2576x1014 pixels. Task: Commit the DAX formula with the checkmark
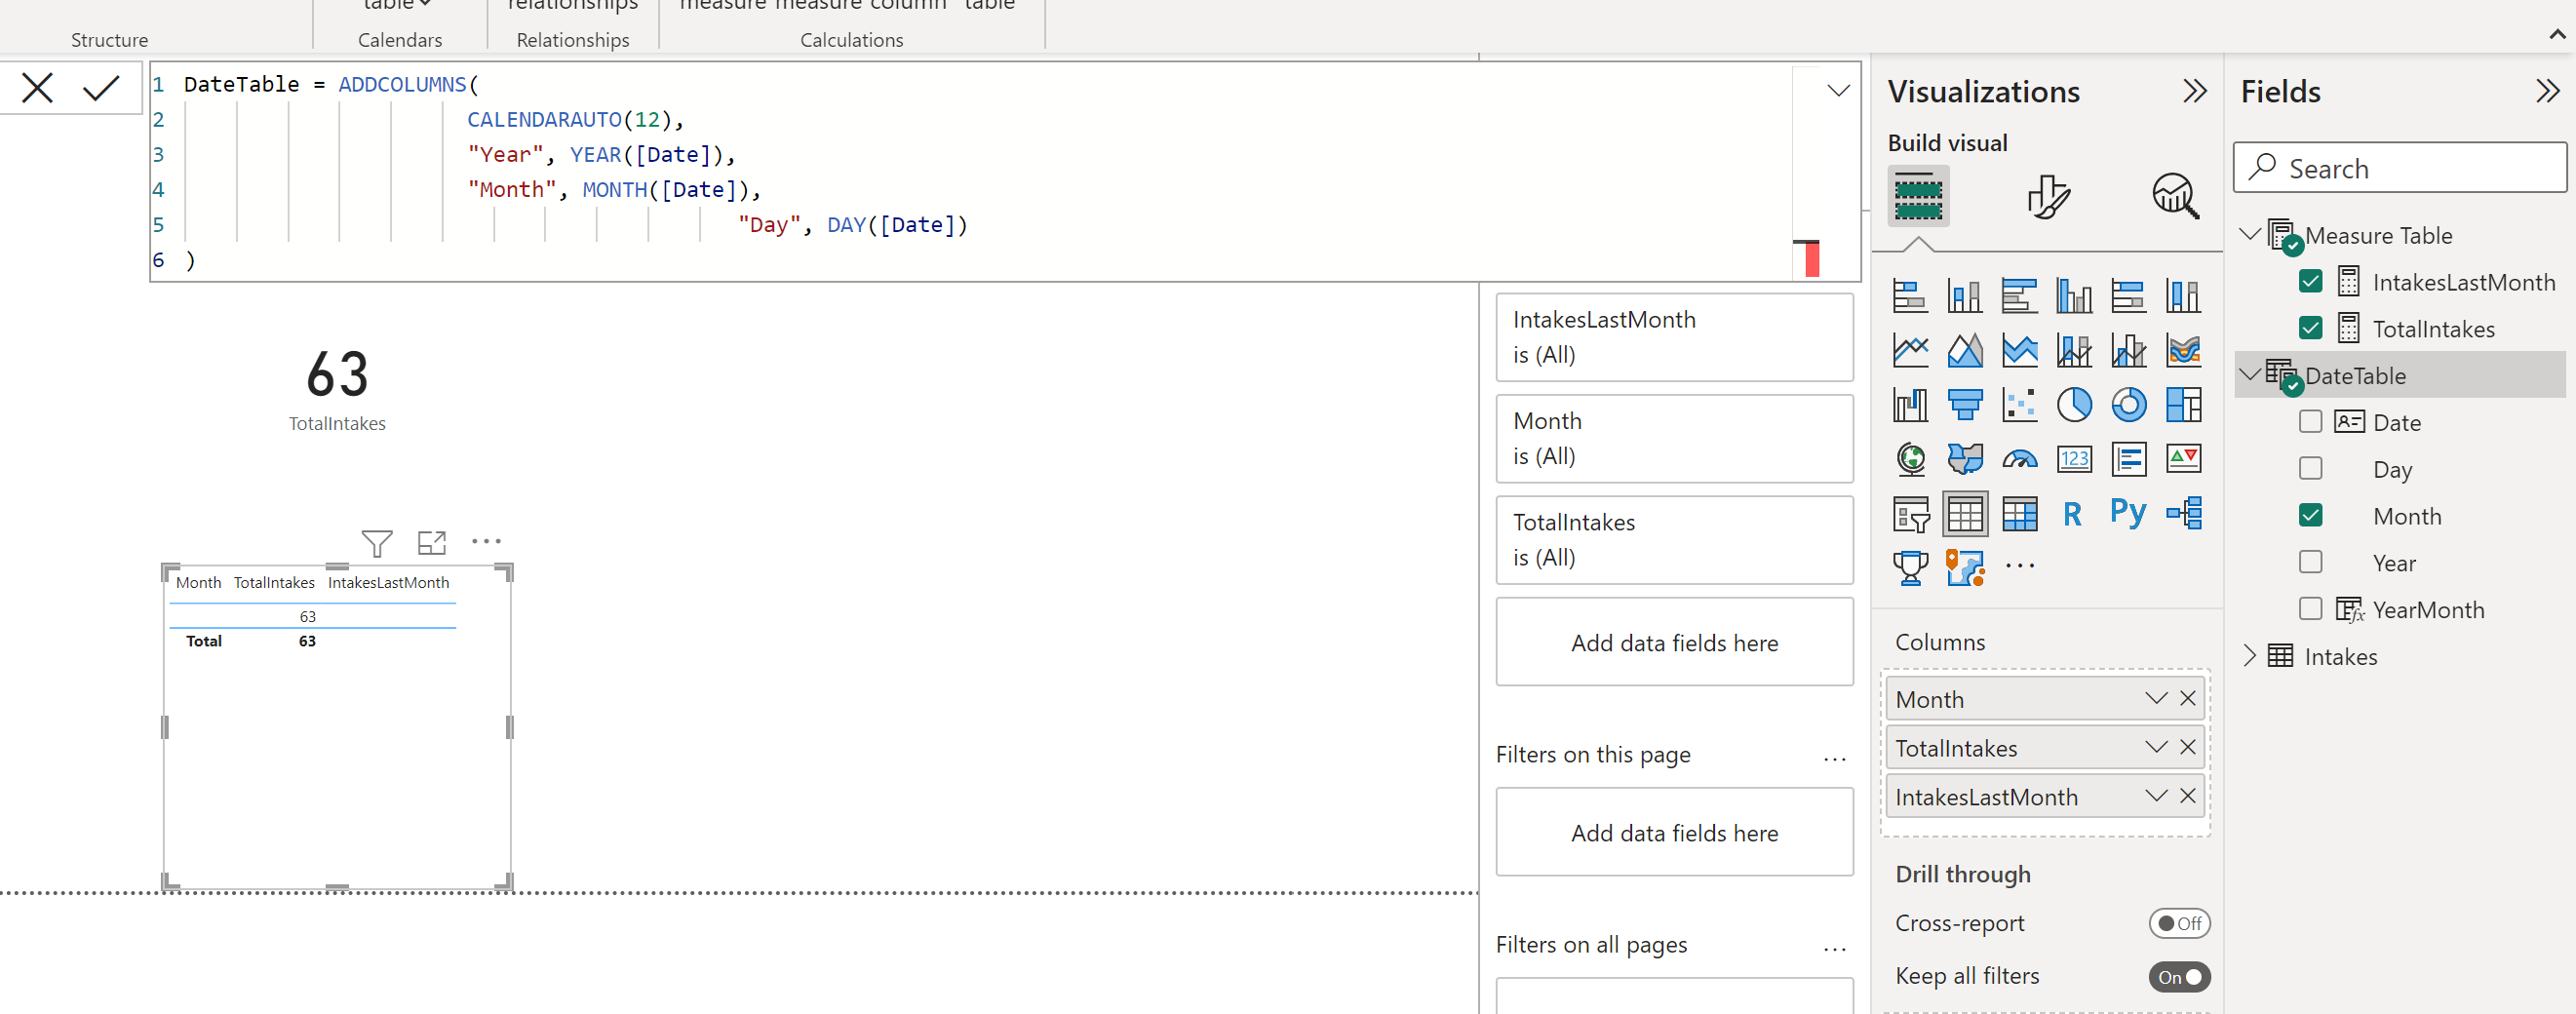point(101,88)
